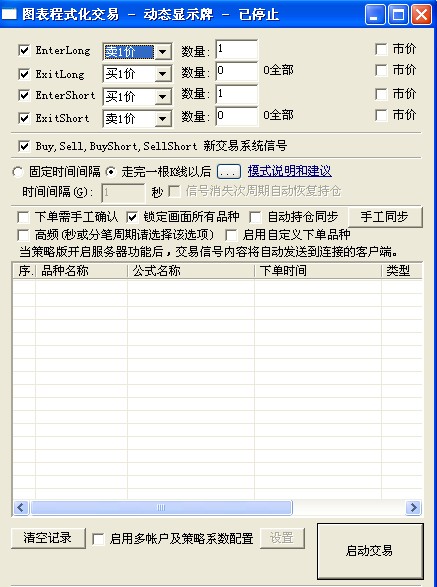Image resolution: width=437 pixels, height=587 pixels.
Task: Click the ExitShort 数量 input field
Action: coord(237,116)
